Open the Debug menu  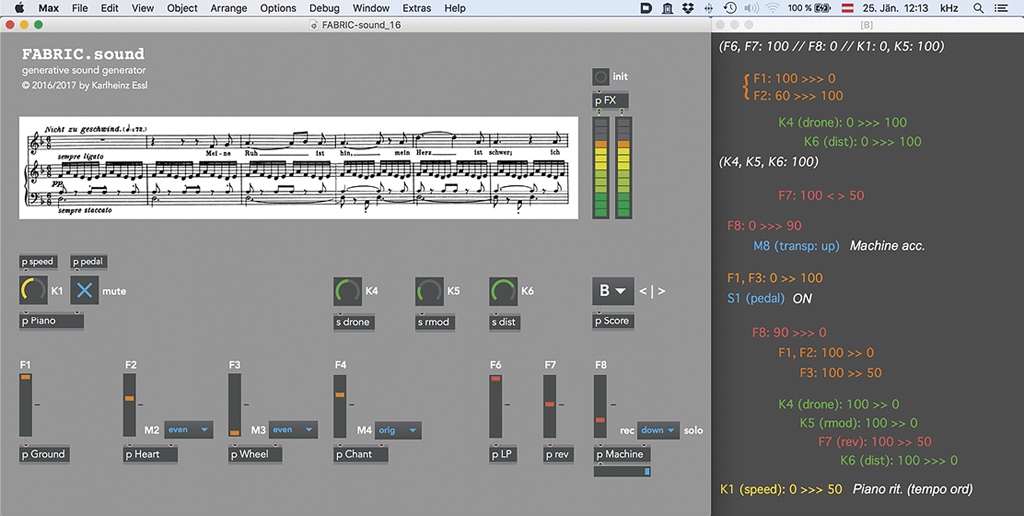click(x=324, y=8)
